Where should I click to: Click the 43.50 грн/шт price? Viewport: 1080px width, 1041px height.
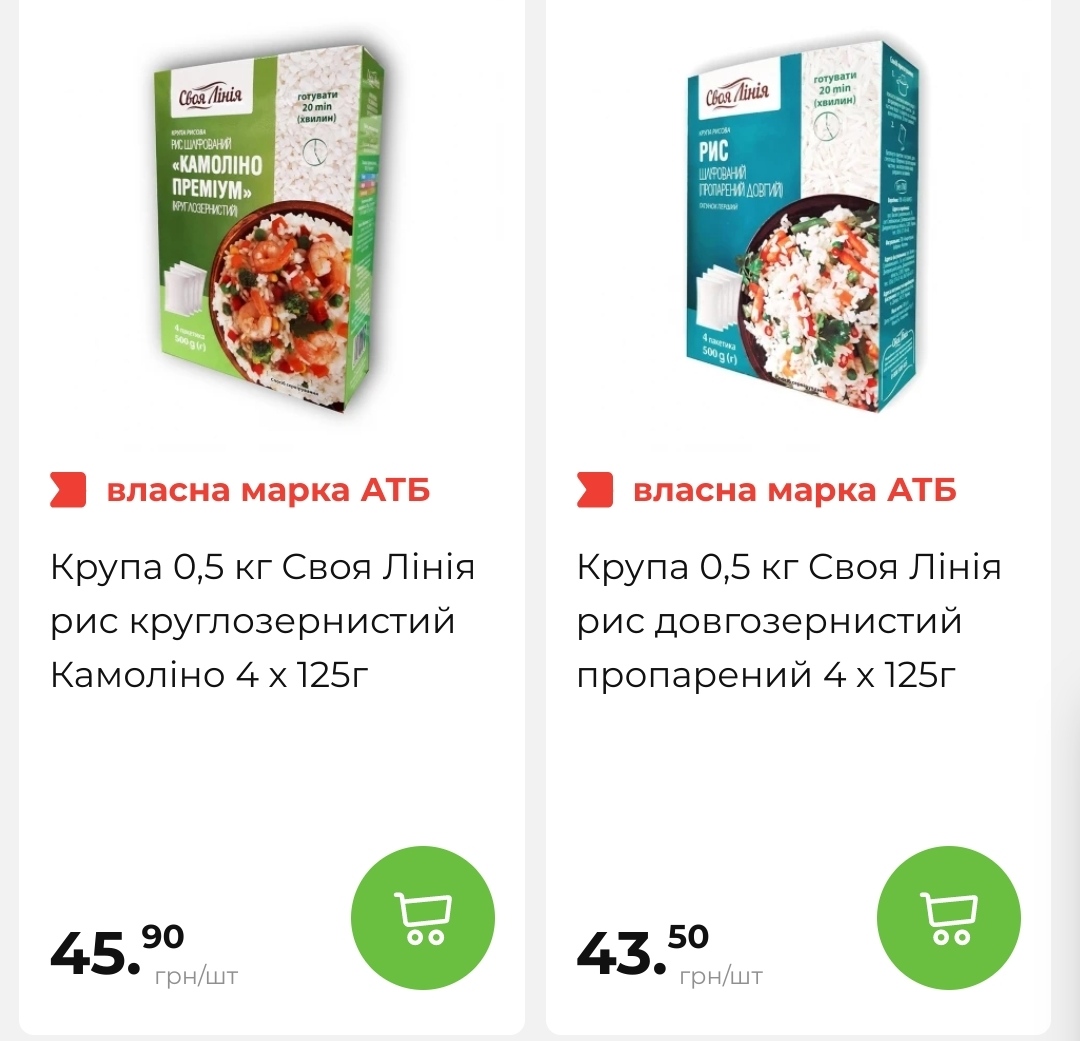pos(669,955)
